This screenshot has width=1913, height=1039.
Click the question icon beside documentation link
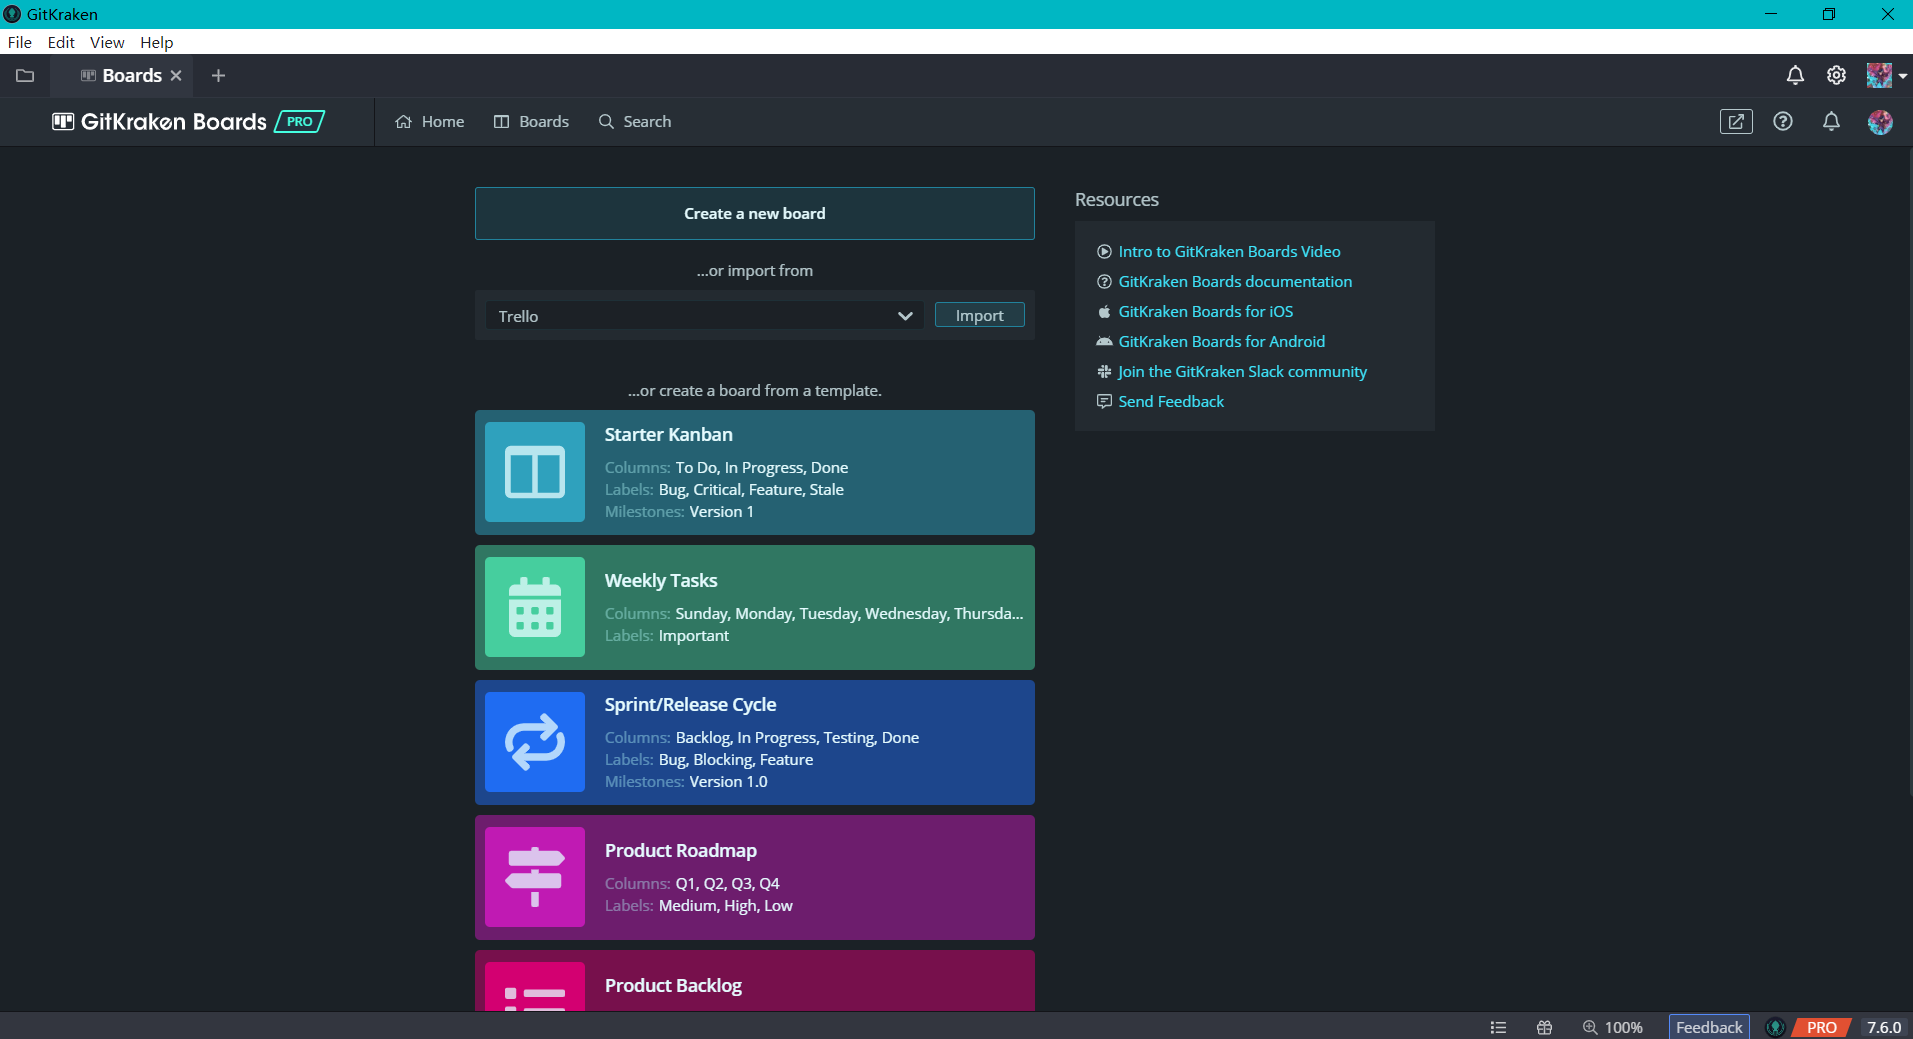tap(1105, 282)
